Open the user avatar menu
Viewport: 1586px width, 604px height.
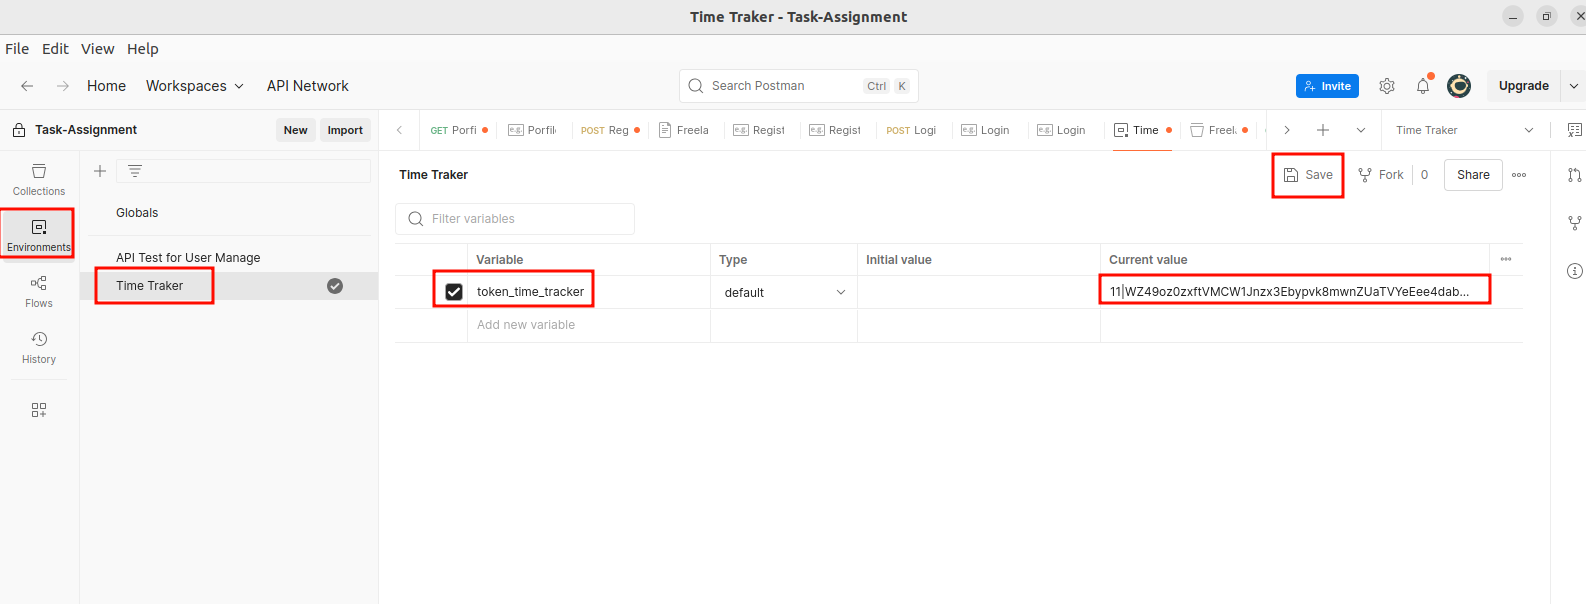click(x=1459, y=86)
